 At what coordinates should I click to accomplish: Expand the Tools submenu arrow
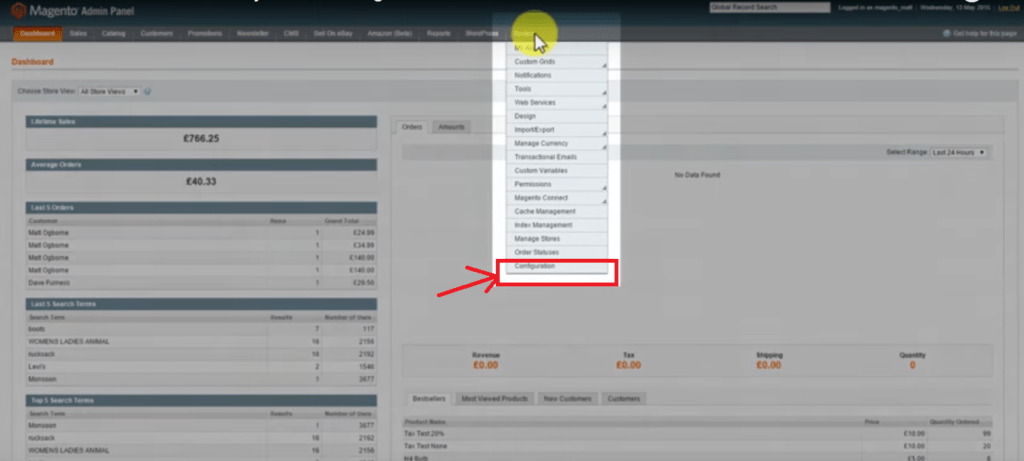(604, 92)
